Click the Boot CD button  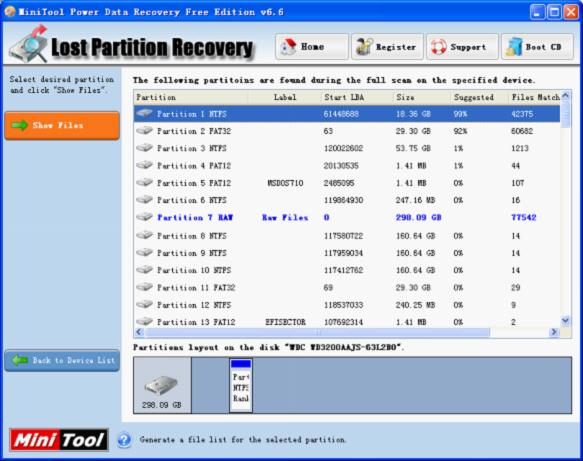pyautogui.click(x=537, y=47)
